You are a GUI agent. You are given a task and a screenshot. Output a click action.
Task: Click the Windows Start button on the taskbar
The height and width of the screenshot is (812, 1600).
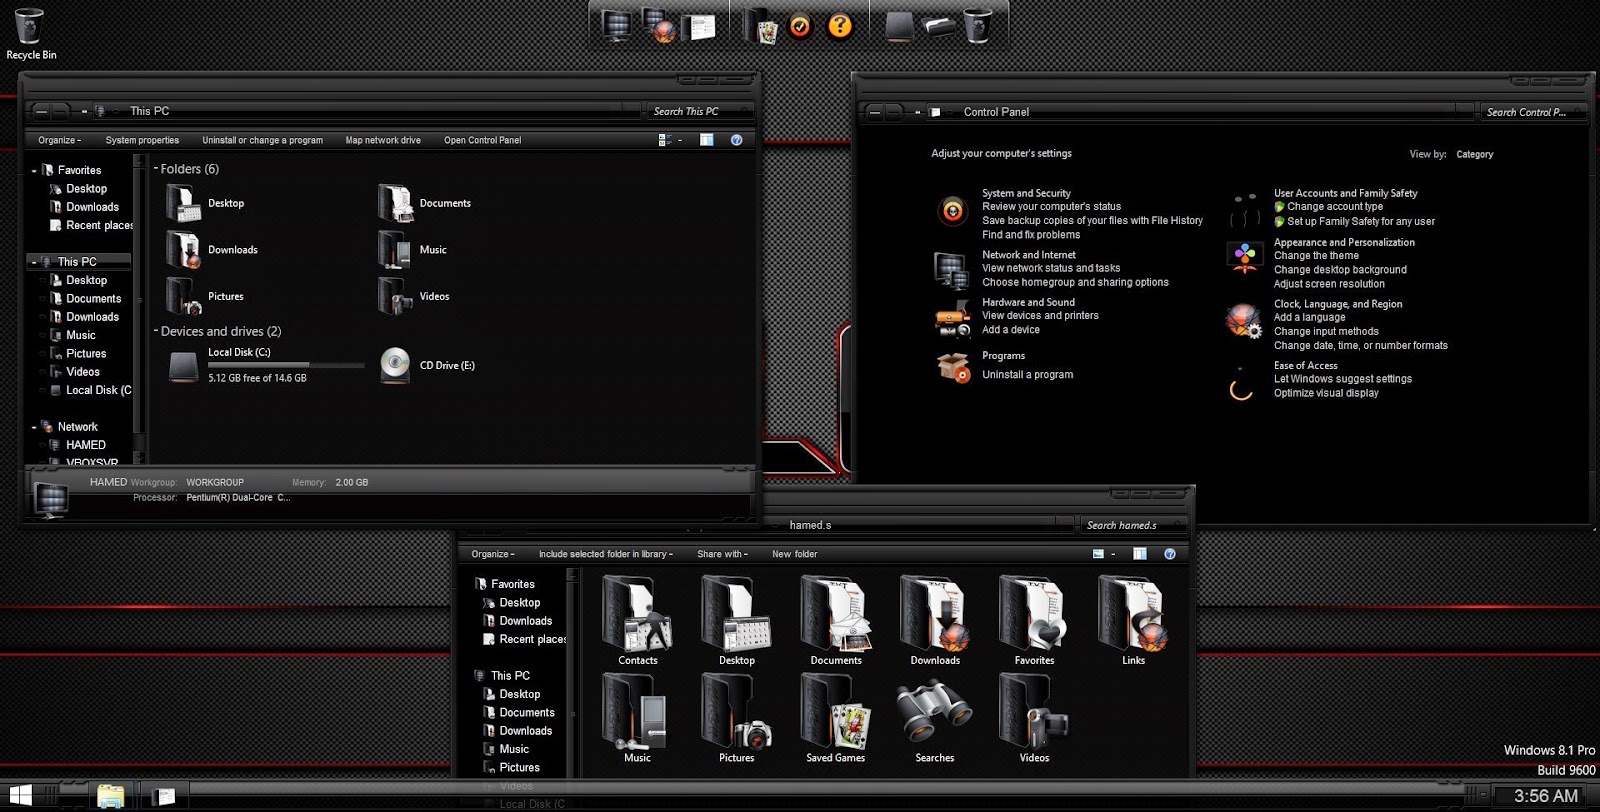coord(20,797)
